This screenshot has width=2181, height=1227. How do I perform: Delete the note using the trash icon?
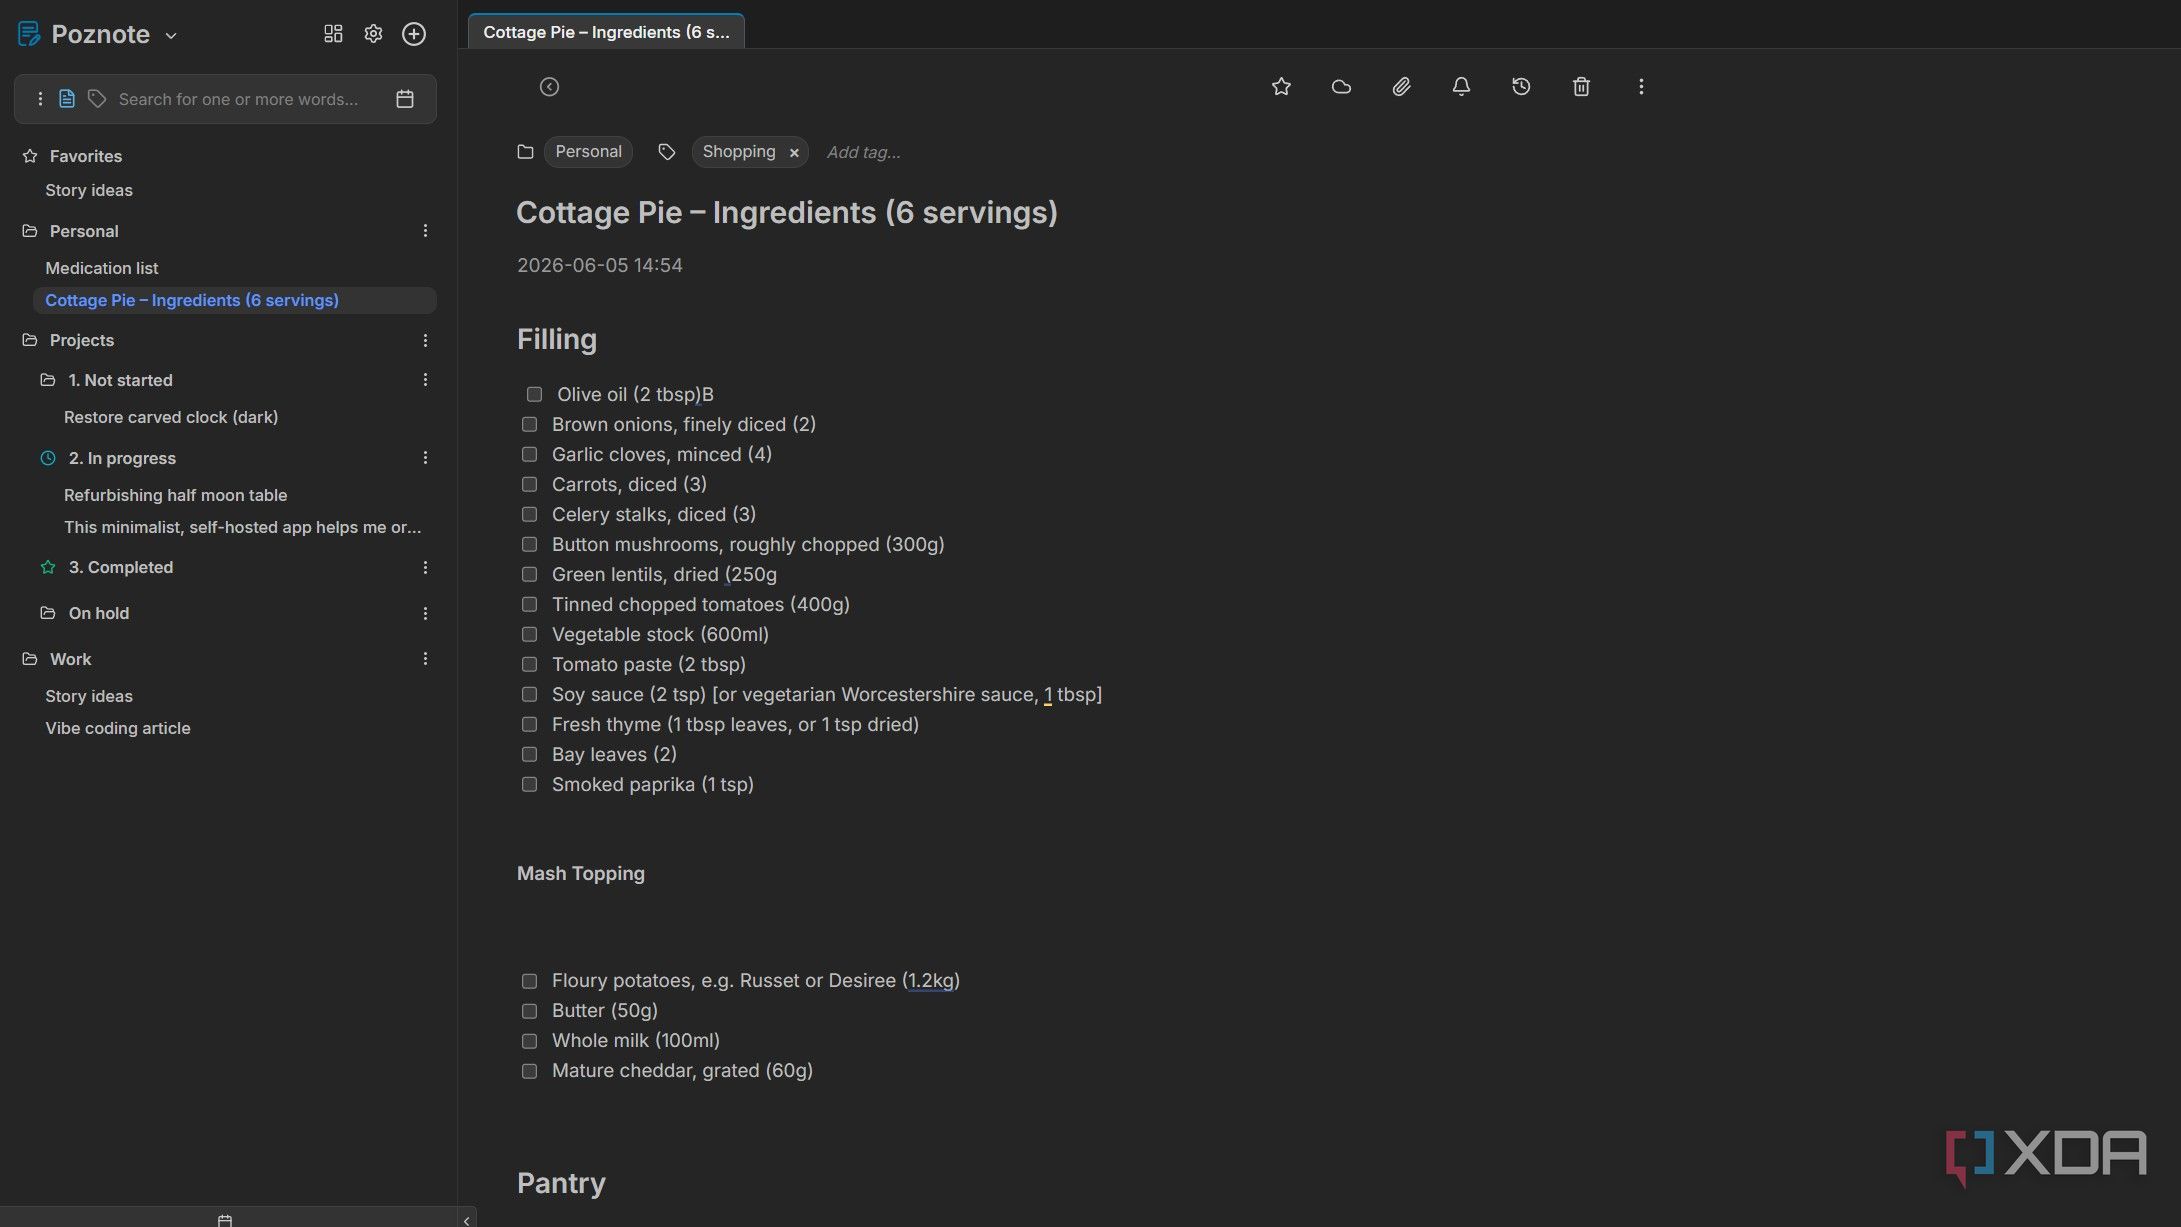coord(1581,87)
